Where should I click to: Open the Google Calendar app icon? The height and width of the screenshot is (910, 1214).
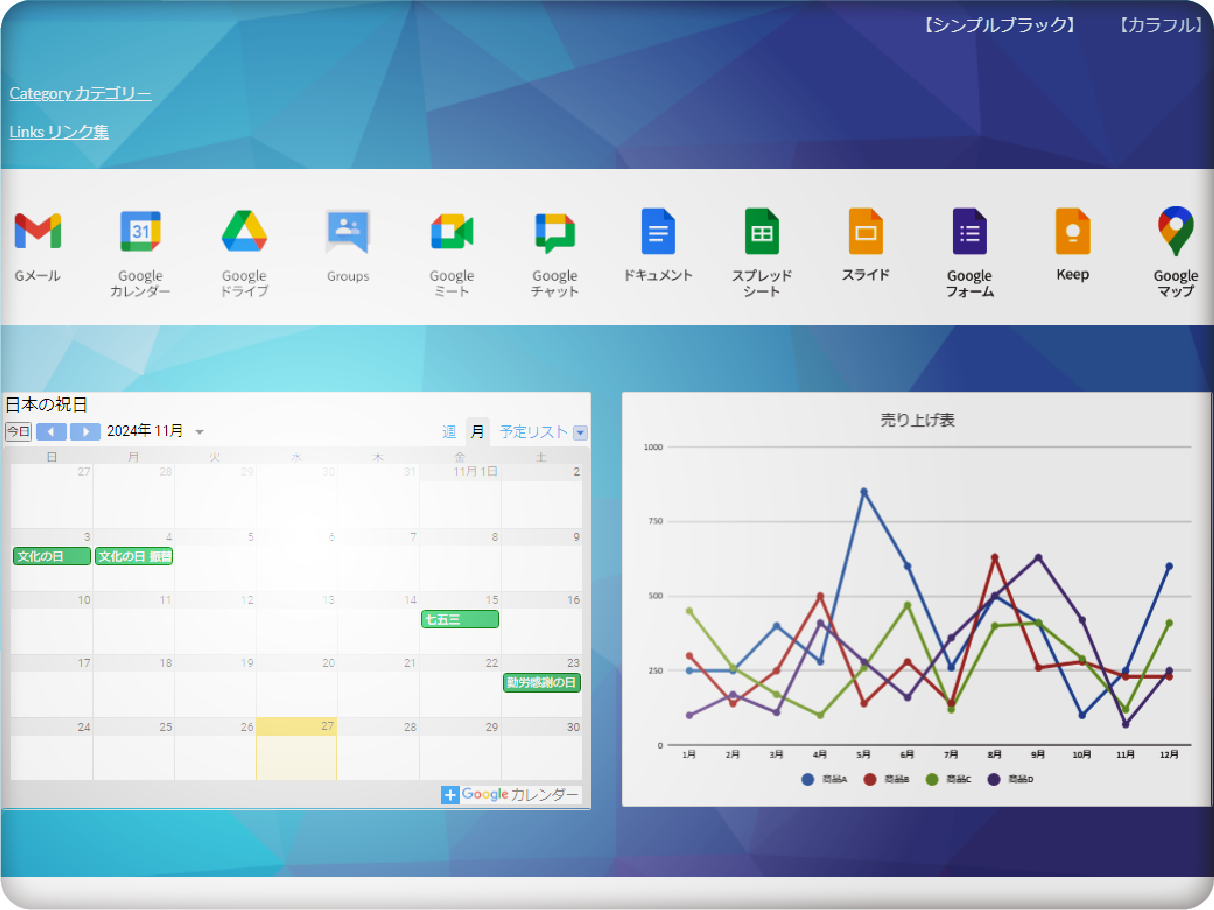click(140, 231)
